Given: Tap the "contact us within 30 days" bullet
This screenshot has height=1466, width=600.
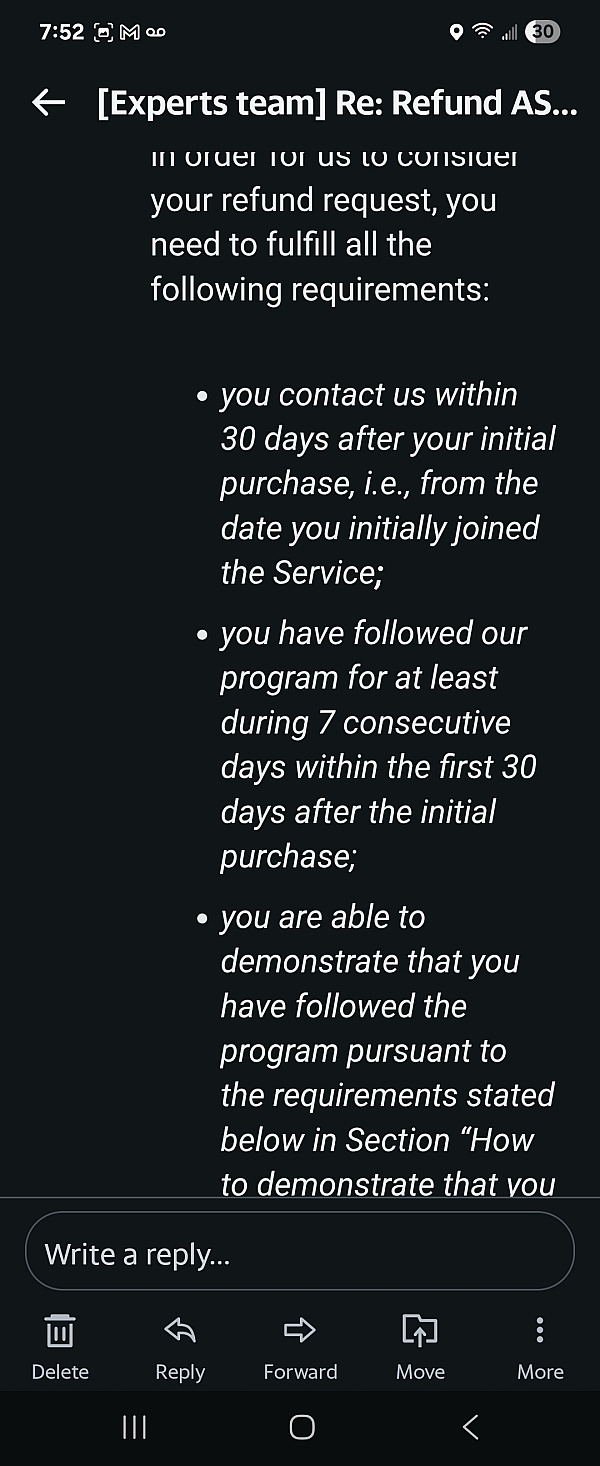Looking at the screenshot, I should click(387, 483).
